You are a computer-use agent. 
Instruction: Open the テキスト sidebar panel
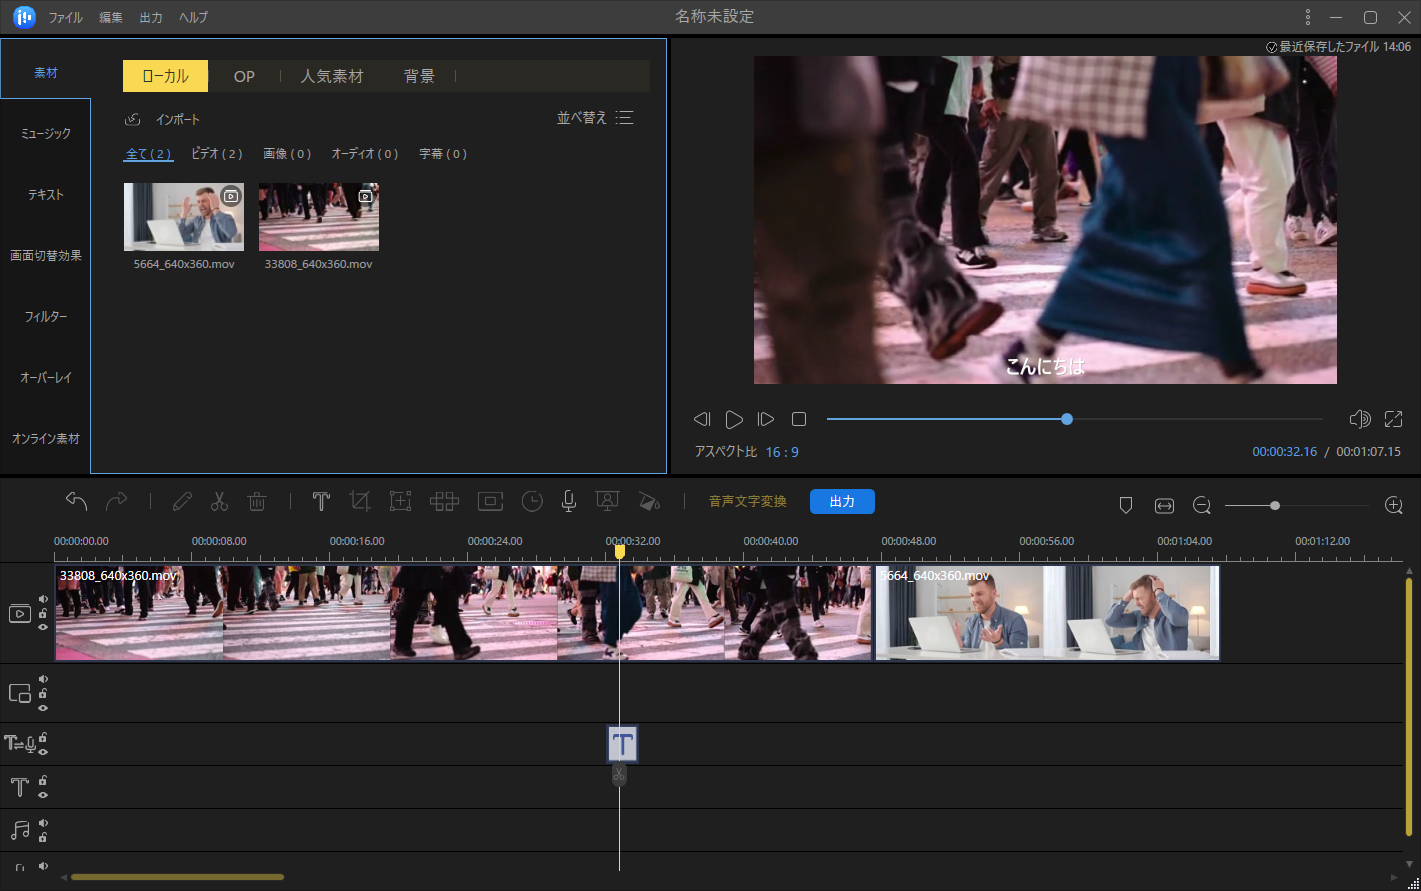click(x=45, y=194)
